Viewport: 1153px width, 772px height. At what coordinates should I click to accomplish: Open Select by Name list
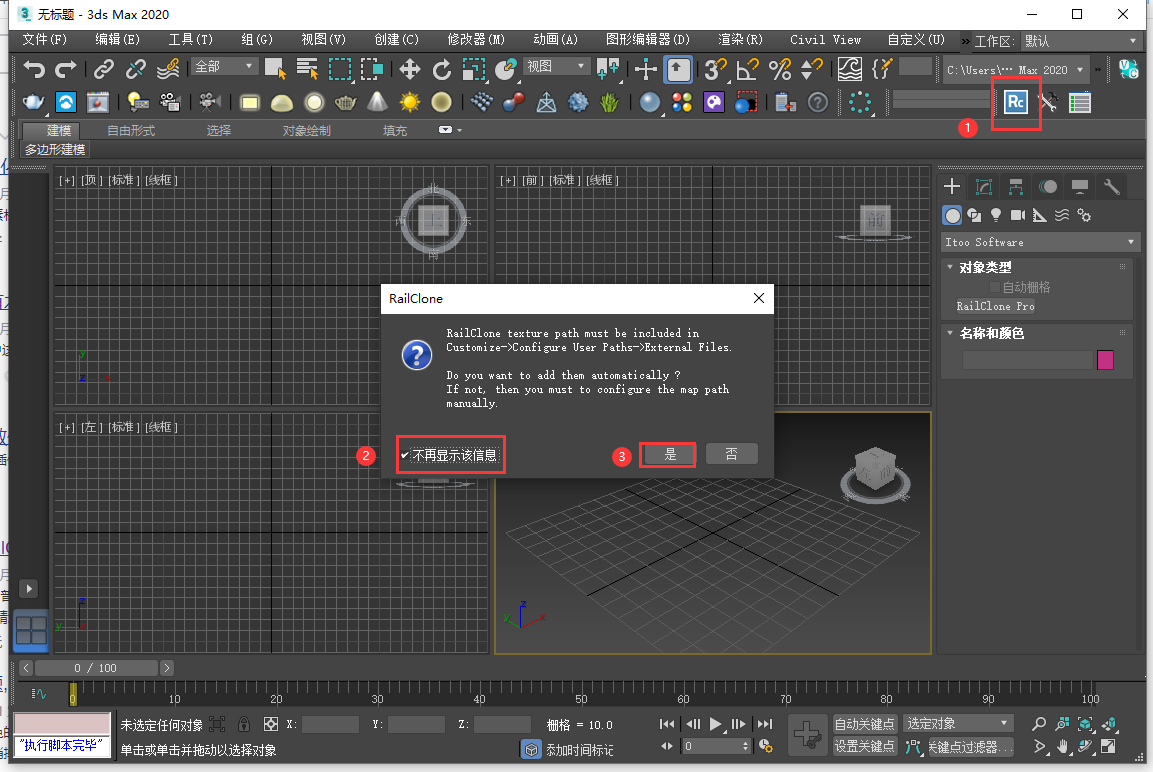coord(307,70)
